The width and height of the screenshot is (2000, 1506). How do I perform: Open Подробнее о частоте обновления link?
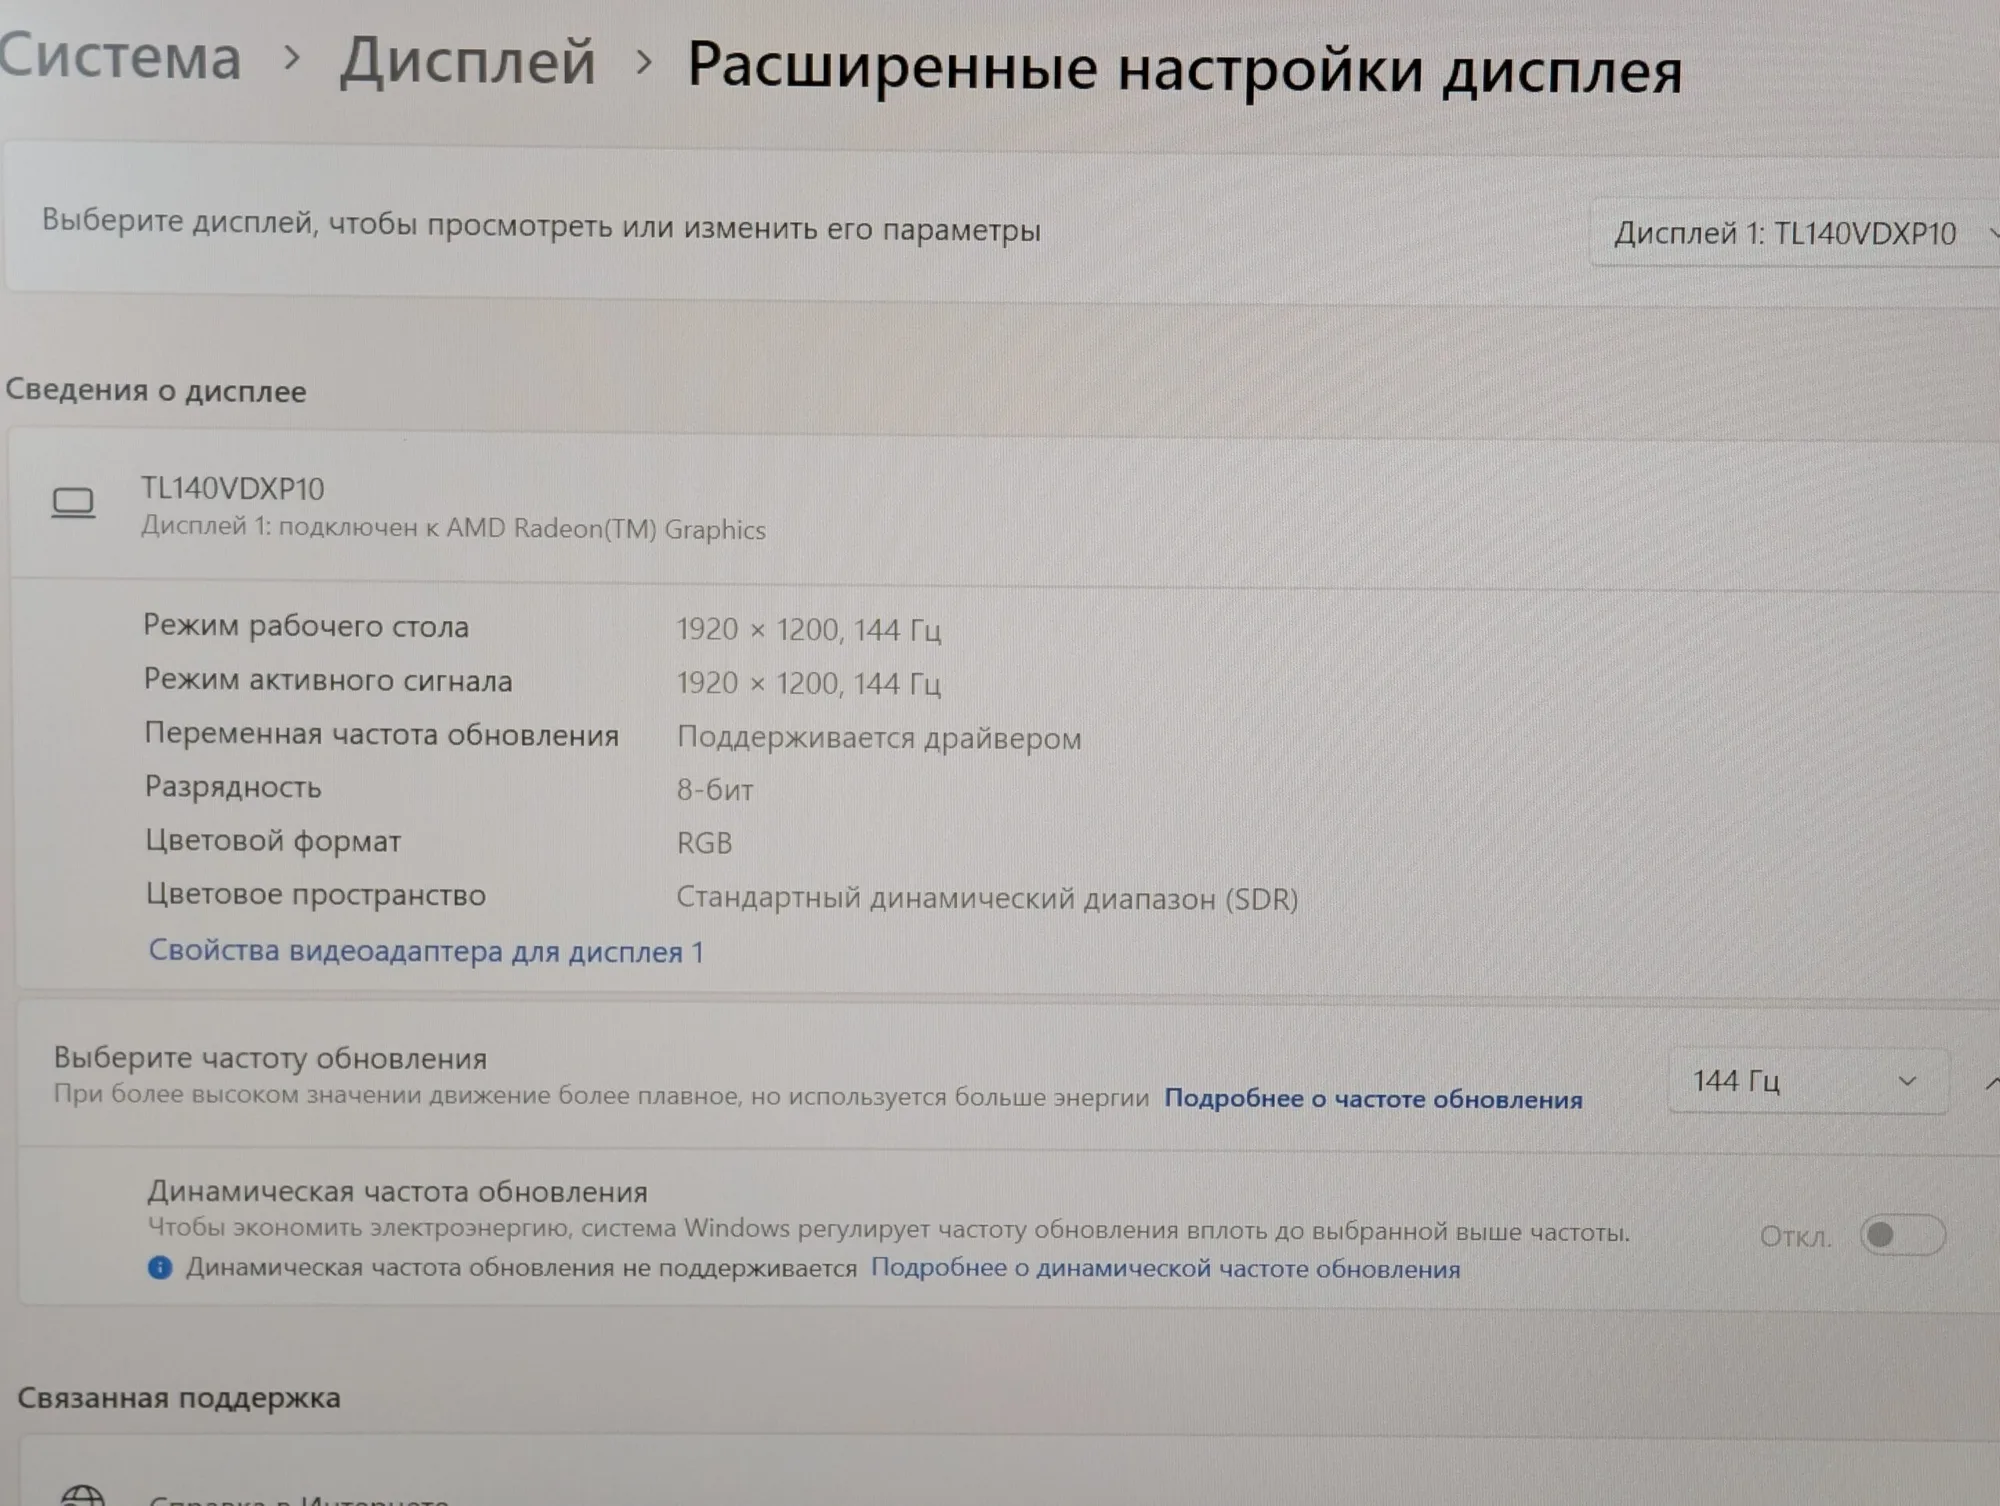[x=1373, y=1099]
